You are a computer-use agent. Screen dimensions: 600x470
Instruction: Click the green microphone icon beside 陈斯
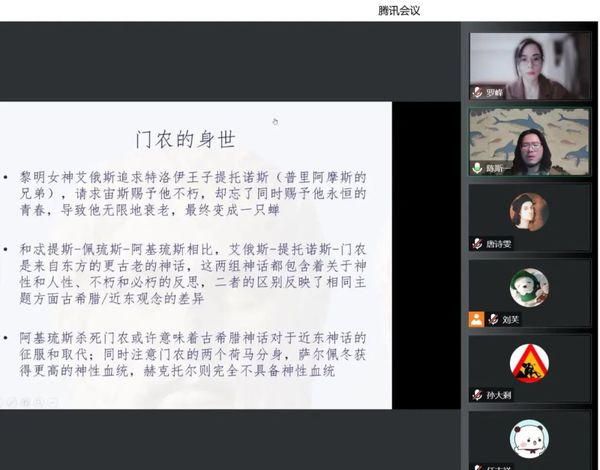coord(478,168)
